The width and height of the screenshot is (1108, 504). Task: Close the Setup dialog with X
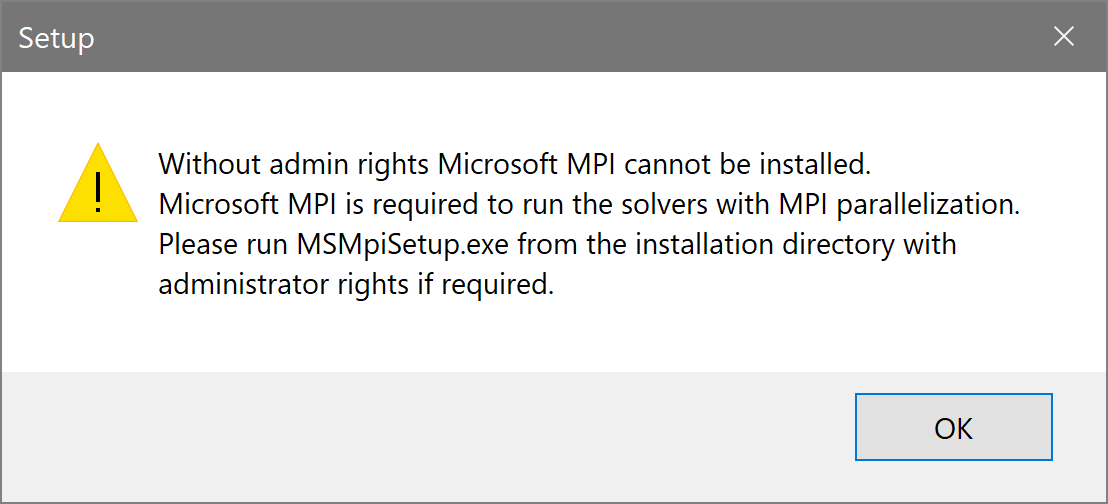[1064, 37]
